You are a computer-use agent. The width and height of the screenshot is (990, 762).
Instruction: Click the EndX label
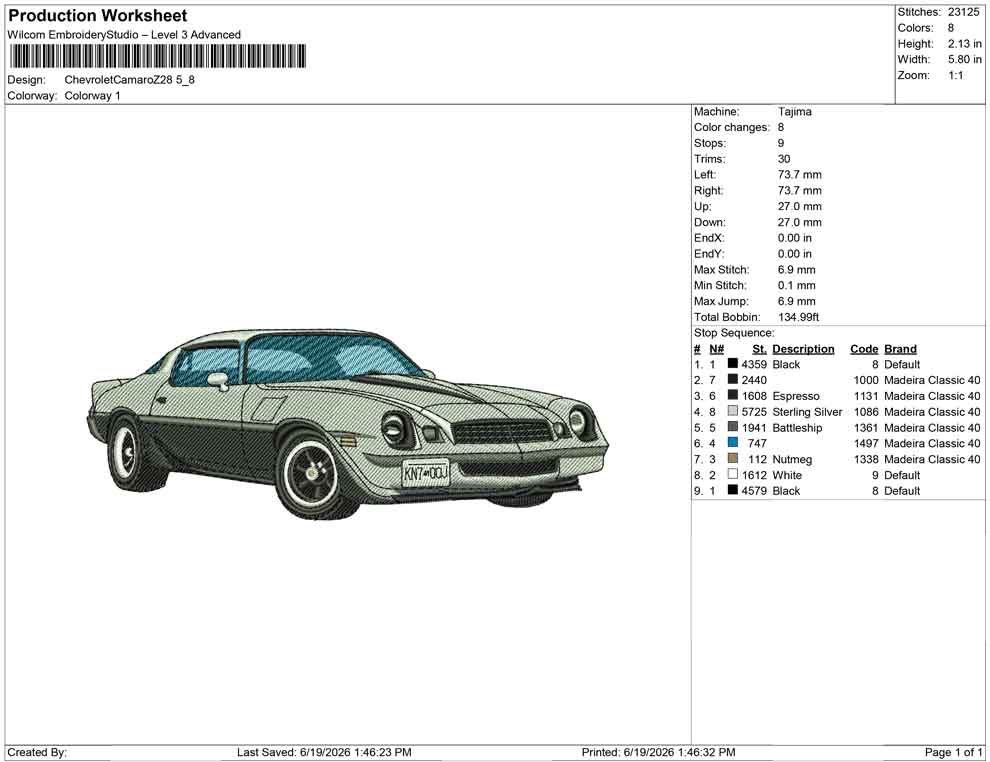coord(709,237)
